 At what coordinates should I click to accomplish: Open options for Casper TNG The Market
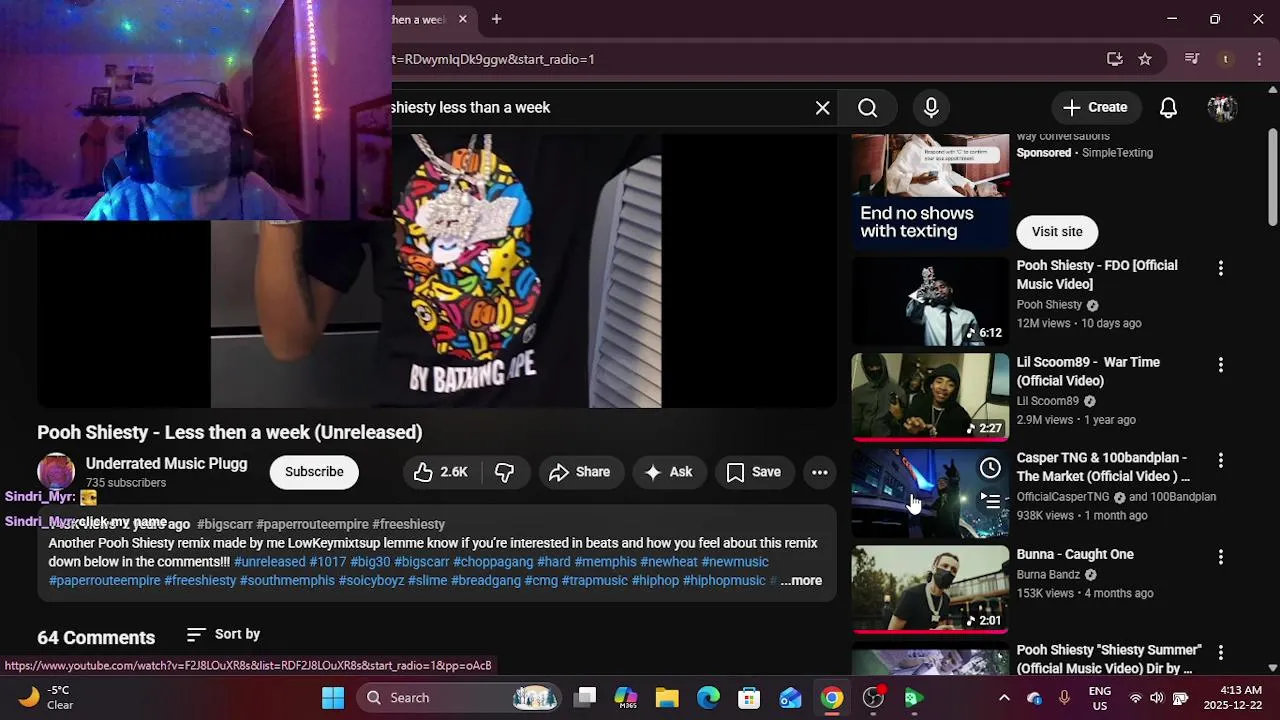click(x=1220, y=461)
